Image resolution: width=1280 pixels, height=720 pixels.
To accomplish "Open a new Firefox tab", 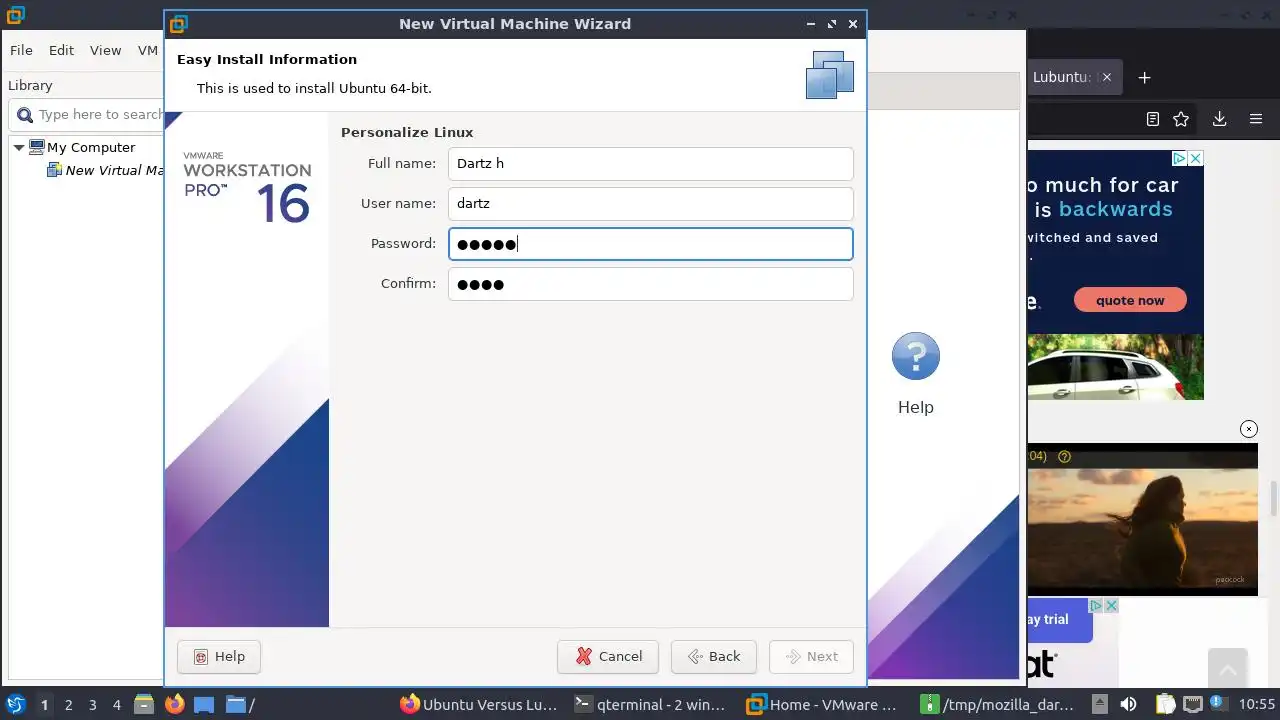I will point(1145,77).
